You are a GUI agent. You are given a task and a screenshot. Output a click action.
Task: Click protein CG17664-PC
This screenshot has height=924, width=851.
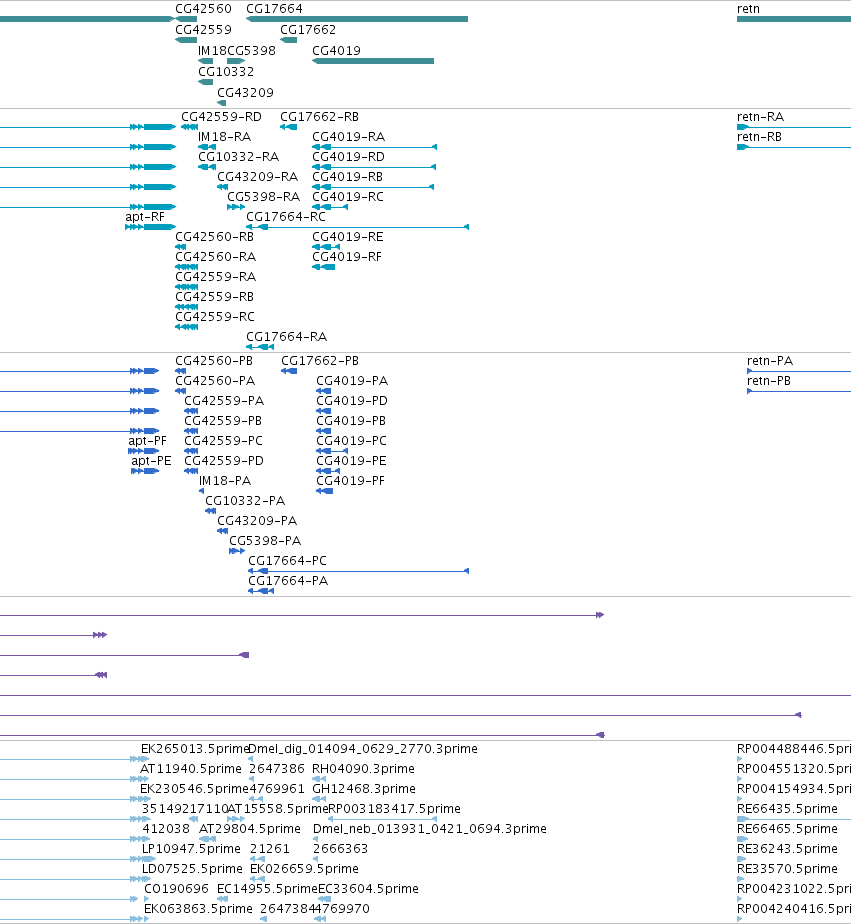(x=287, y=561)
